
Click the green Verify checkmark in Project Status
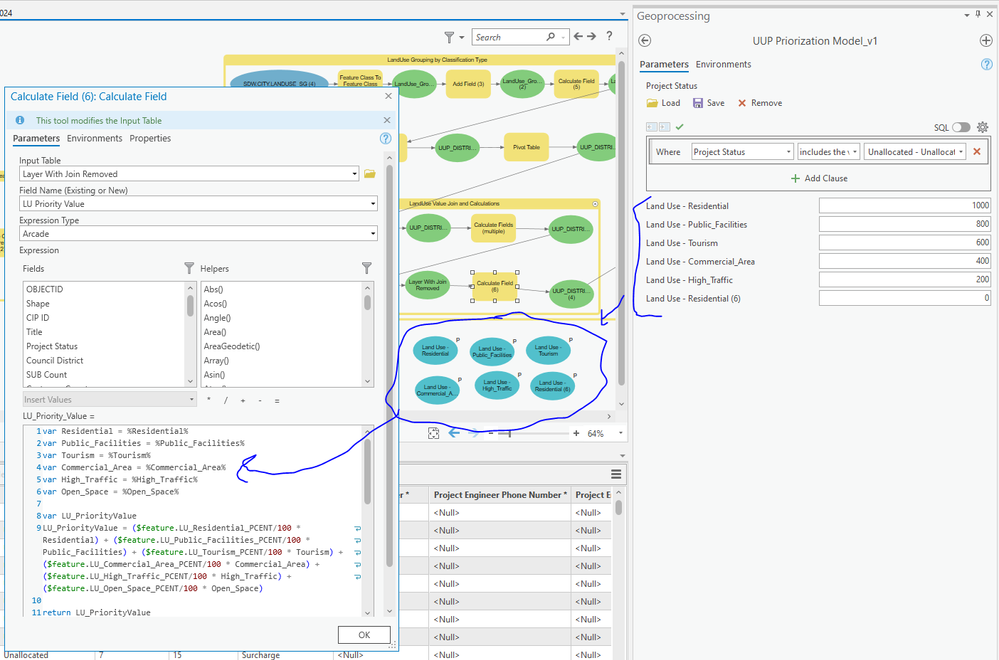pyautogui.click(x=679, y=127)
